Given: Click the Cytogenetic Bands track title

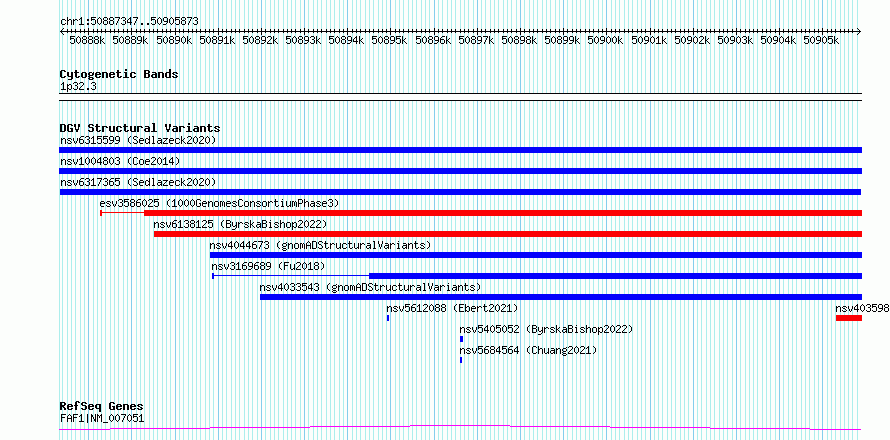Looking at the screenshot, I should click(119, 74).
